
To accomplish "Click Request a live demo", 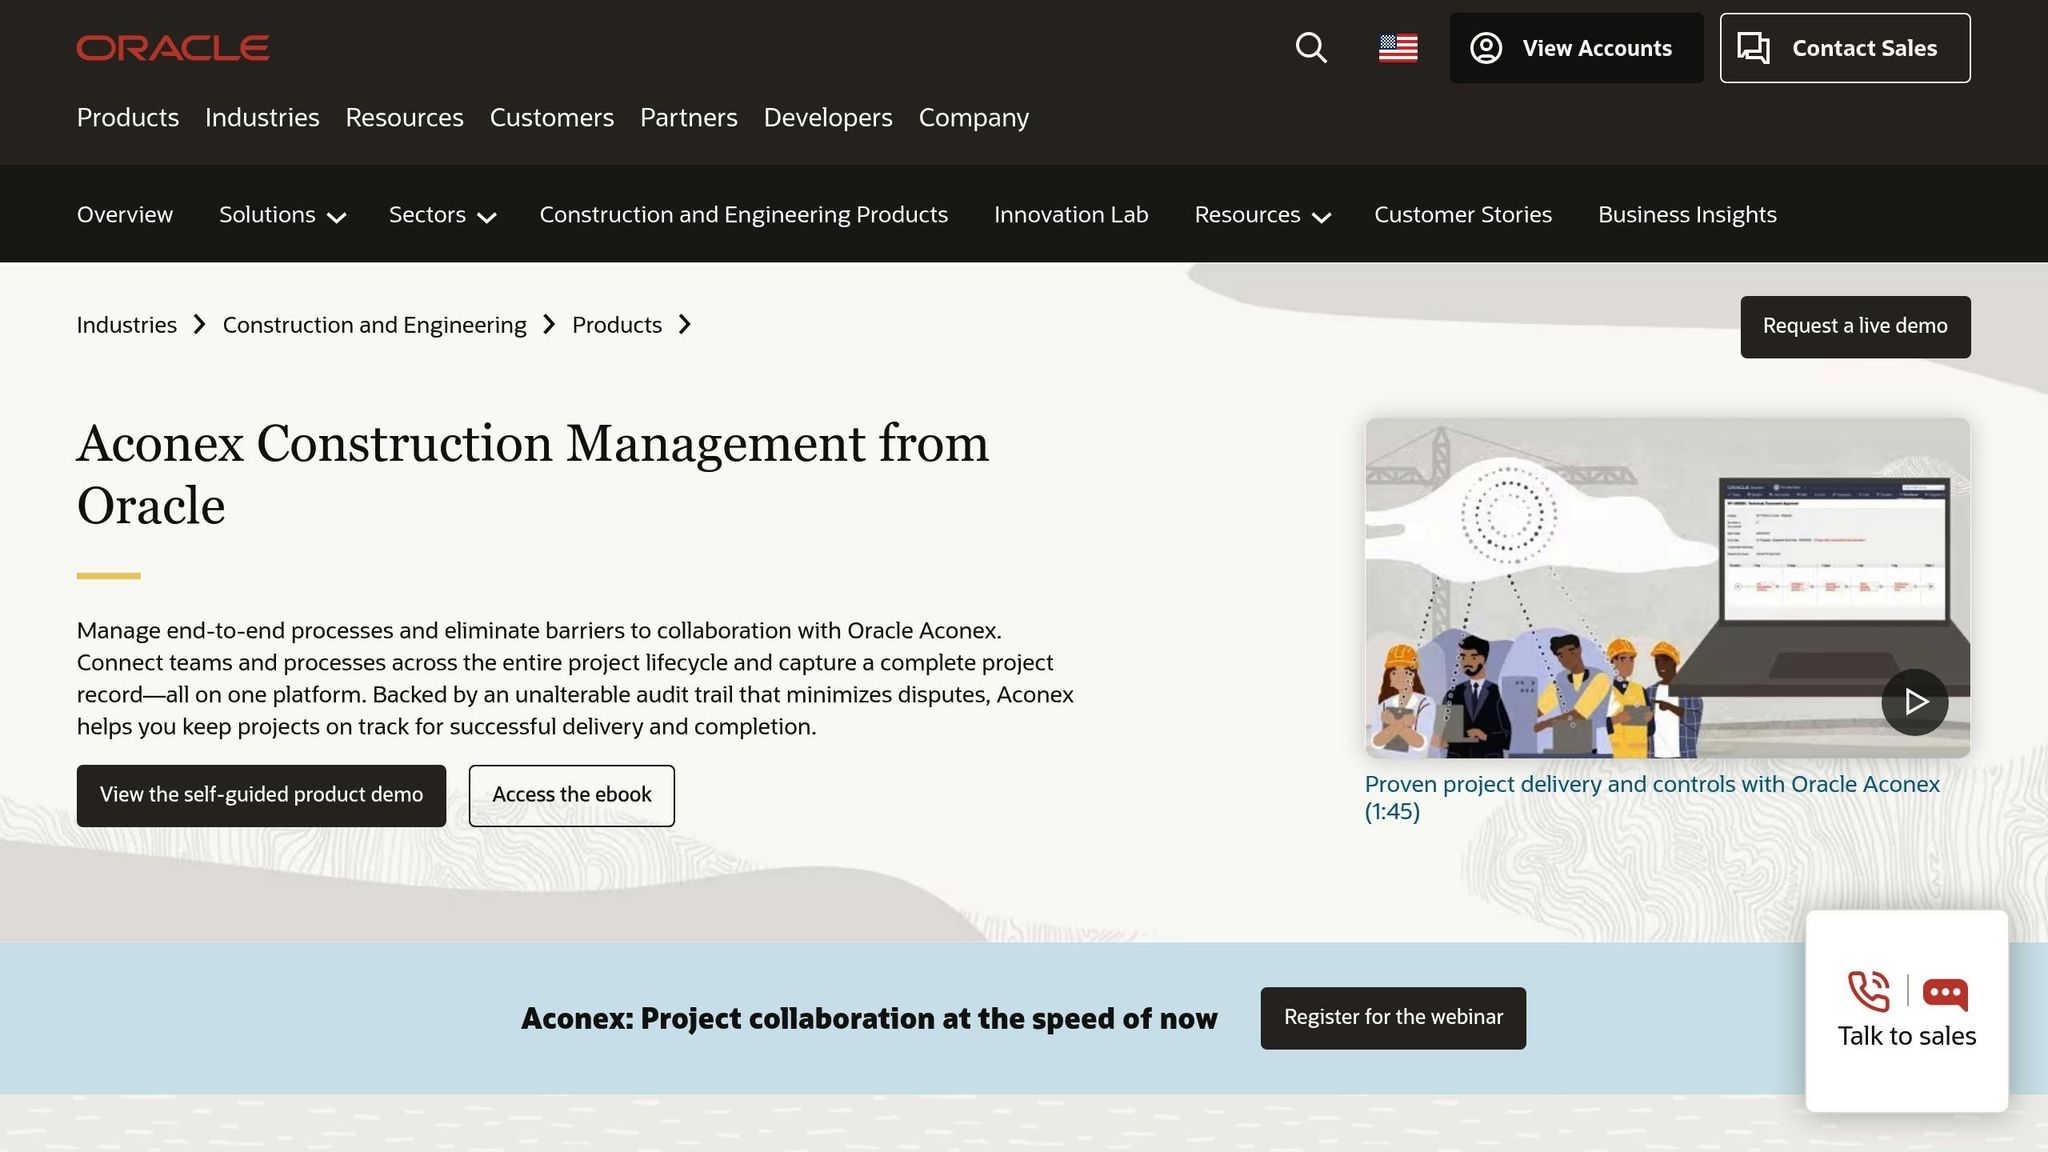I will 1855,327.
